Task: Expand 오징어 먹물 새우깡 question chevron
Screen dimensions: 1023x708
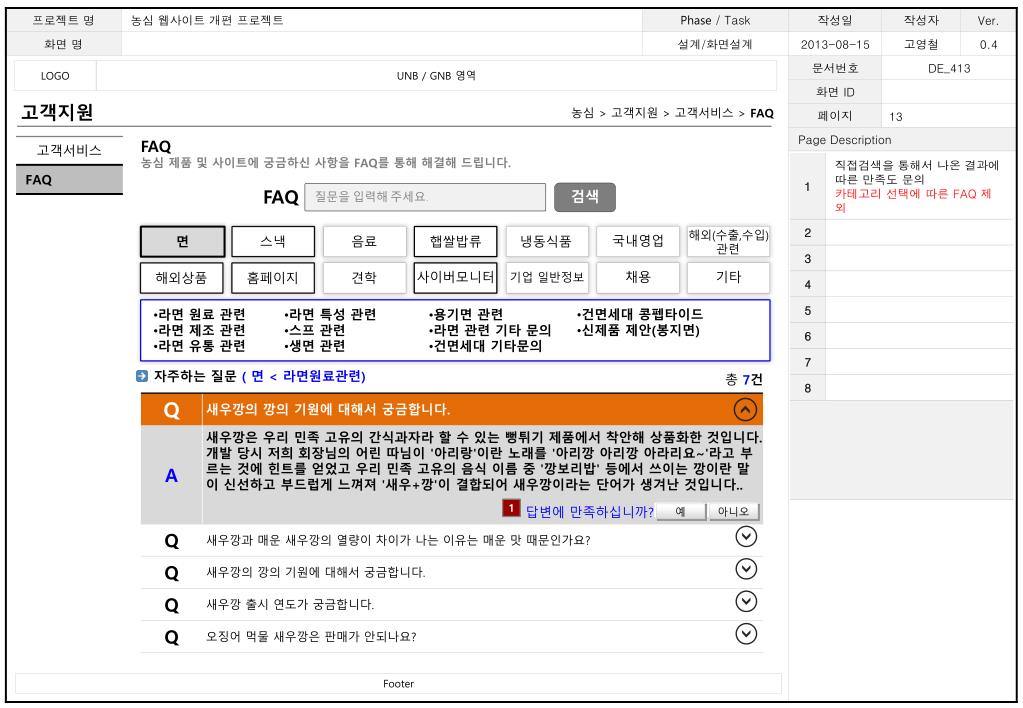Action: 746,633
